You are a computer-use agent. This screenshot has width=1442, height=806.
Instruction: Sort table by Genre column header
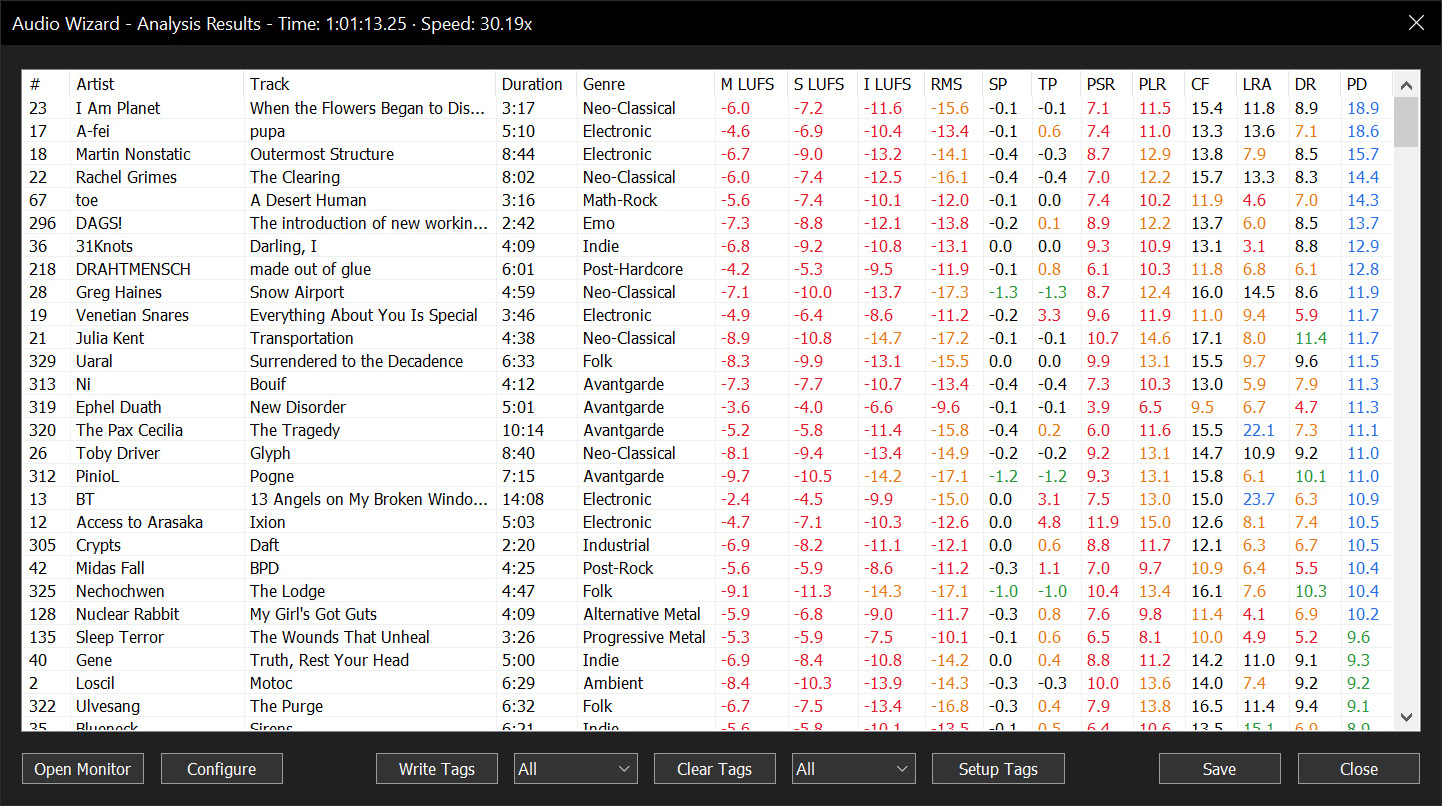604,84
